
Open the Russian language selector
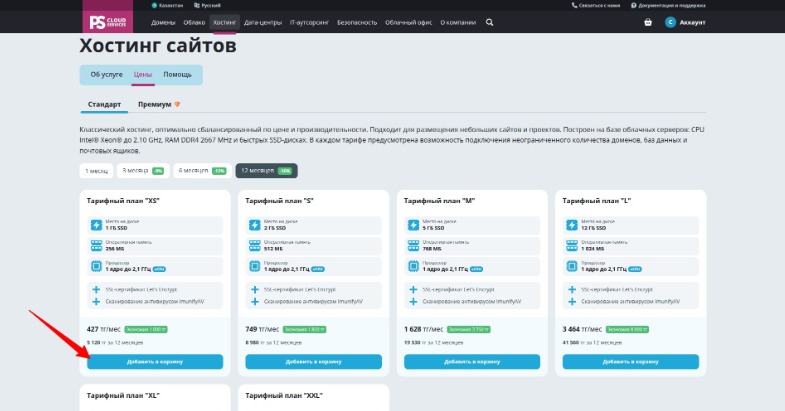[207, 6]
